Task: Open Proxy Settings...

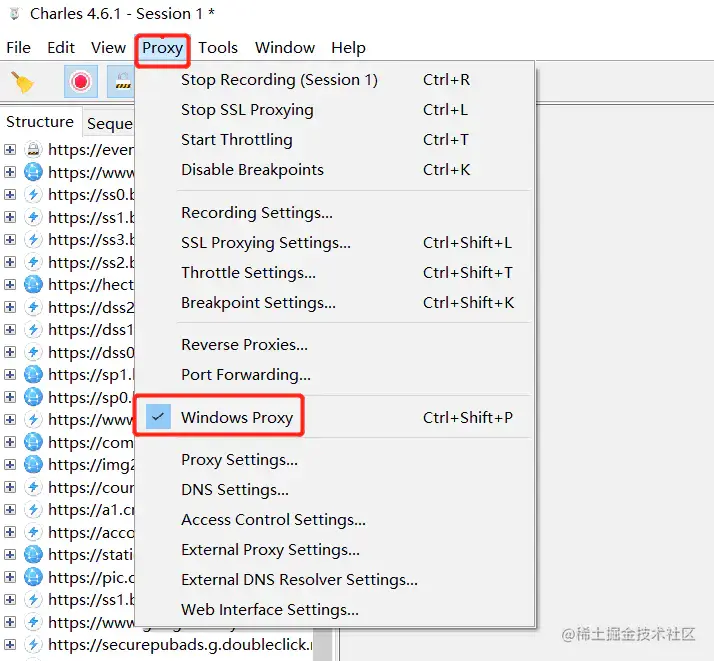Action: click(334, 460)
